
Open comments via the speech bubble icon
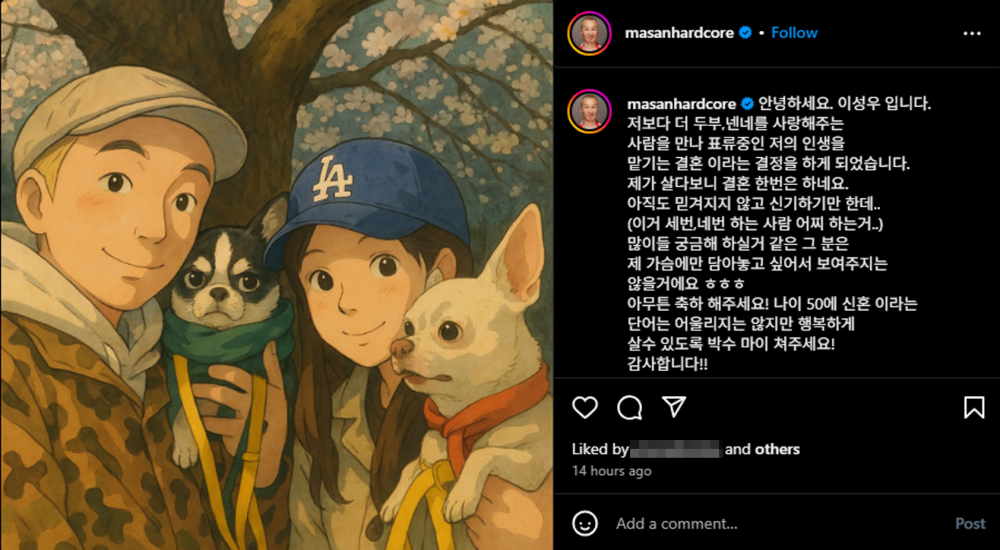(629, 407)
